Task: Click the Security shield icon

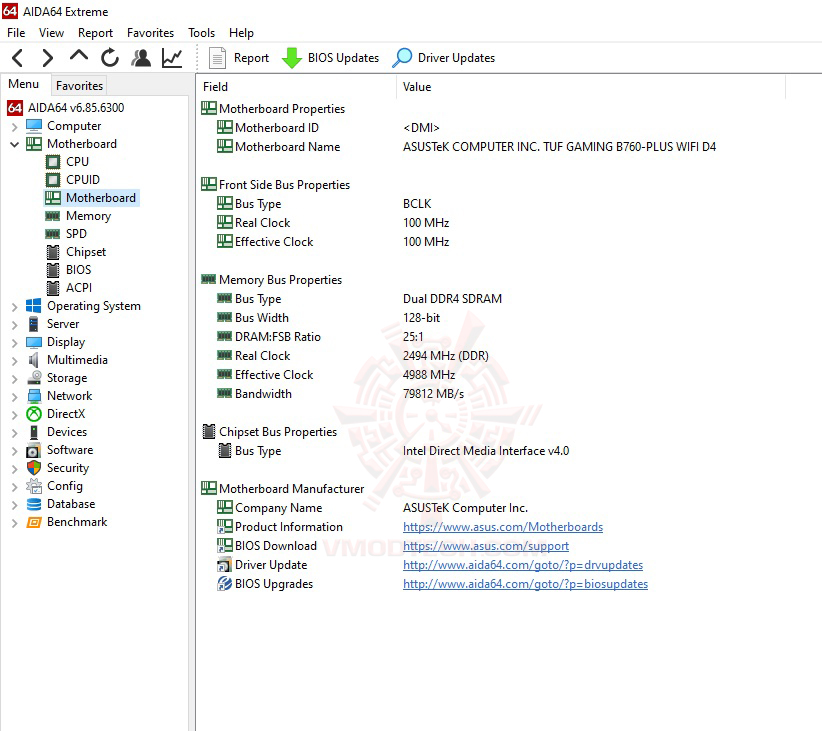Action: click(x=34, y=468)
